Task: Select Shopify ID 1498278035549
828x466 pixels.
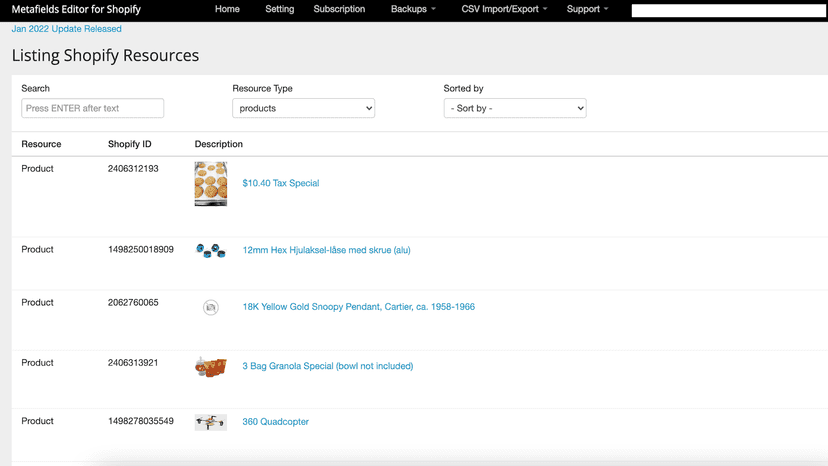Action: point(140,421)
